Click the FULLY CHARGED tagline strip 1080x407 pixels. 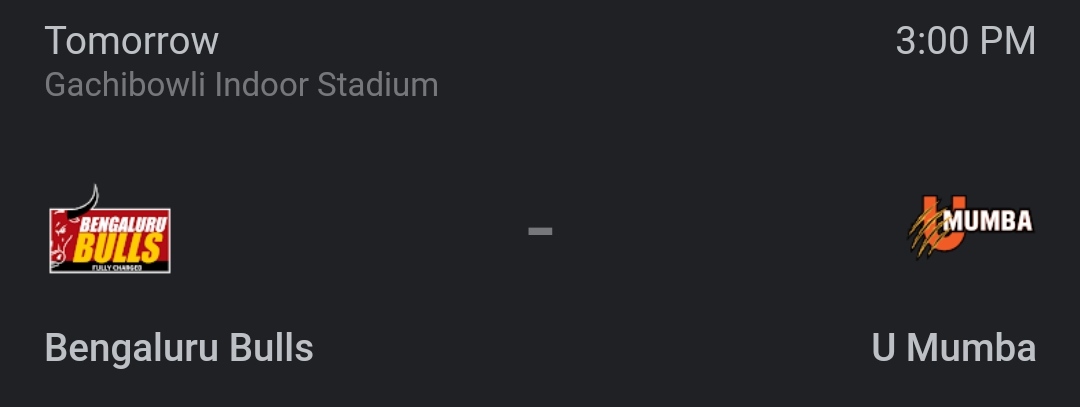click(117, 267)
